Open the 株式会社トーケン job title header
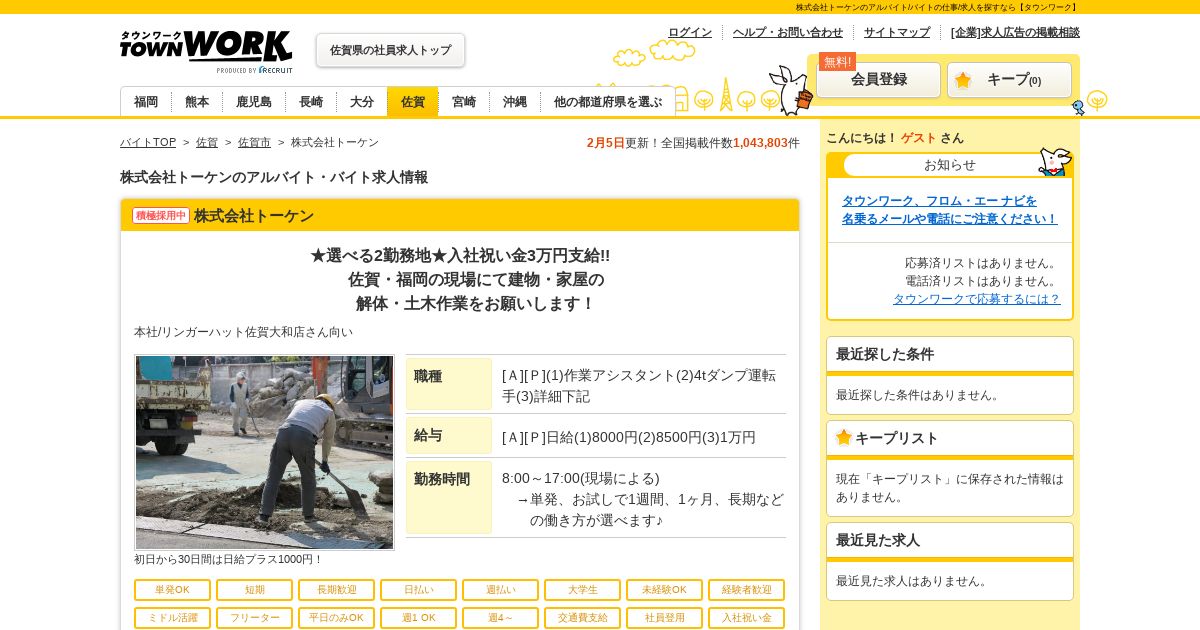Image resolution: width=1200 pixels, height=630 pixels. click(254, 216)
